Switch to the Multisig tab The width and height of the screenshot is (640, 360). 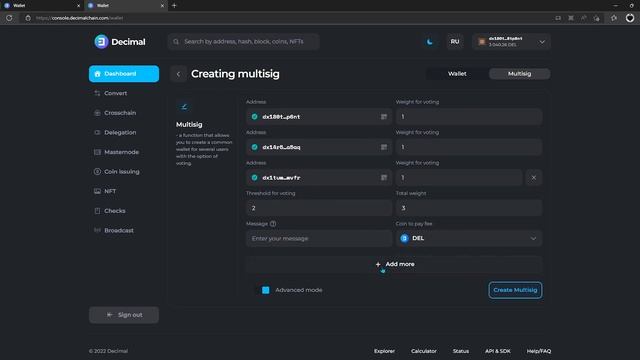click(x=519, y=74)
